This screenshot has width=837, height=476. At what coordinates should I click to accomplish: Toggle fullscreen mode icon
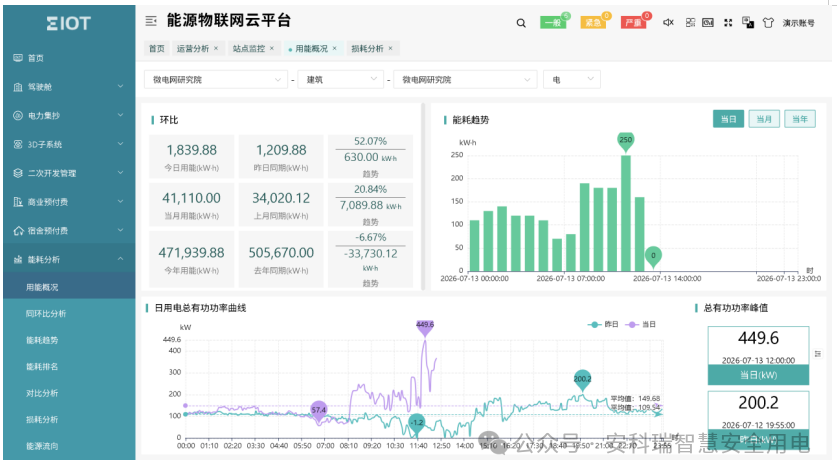(x=728, y=22)
